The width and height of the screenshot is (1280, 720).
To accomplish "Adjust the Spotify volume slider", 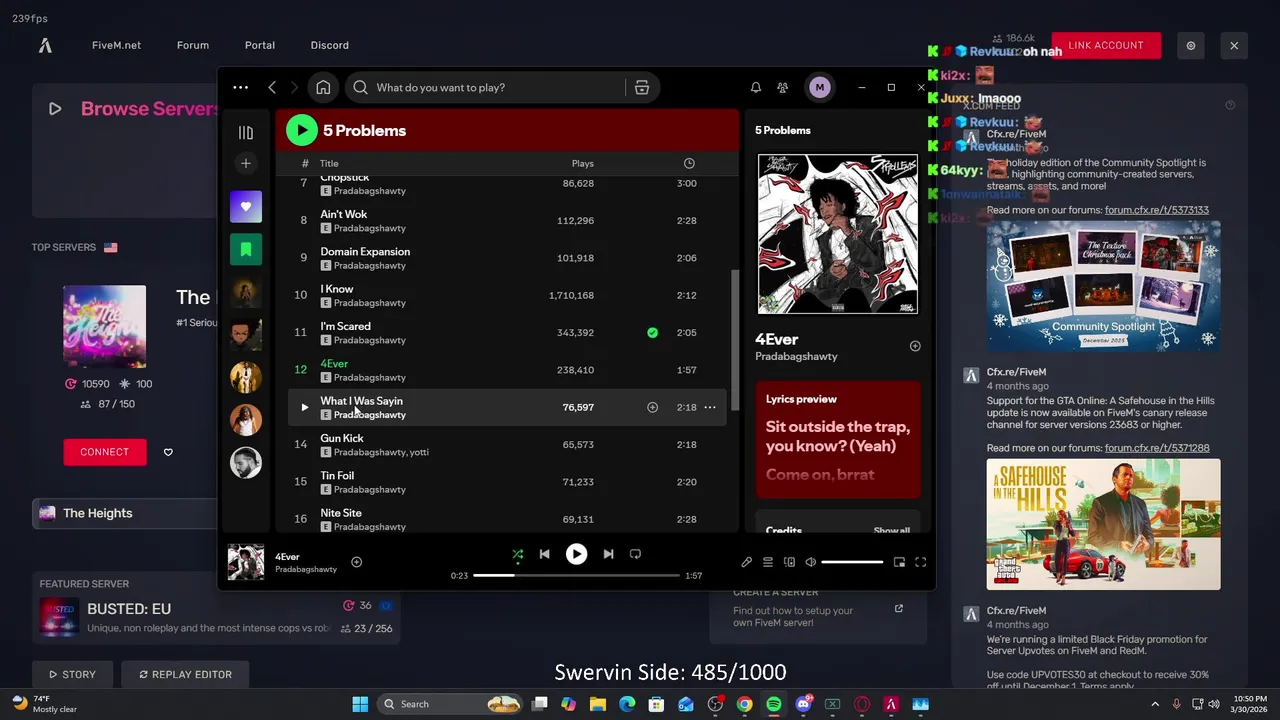I will (x=852, y=562).
